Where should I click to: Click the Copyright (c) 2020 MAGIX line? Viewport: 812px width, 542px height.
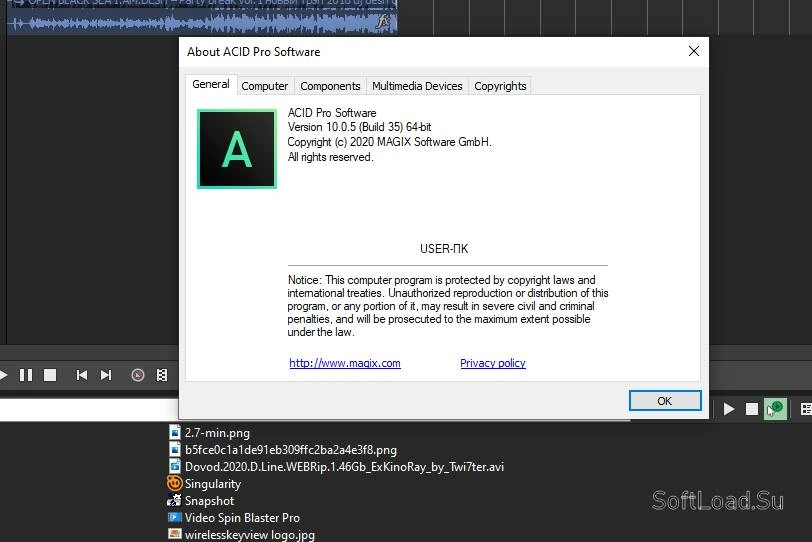pyautogui.click(x=389, y=142)
